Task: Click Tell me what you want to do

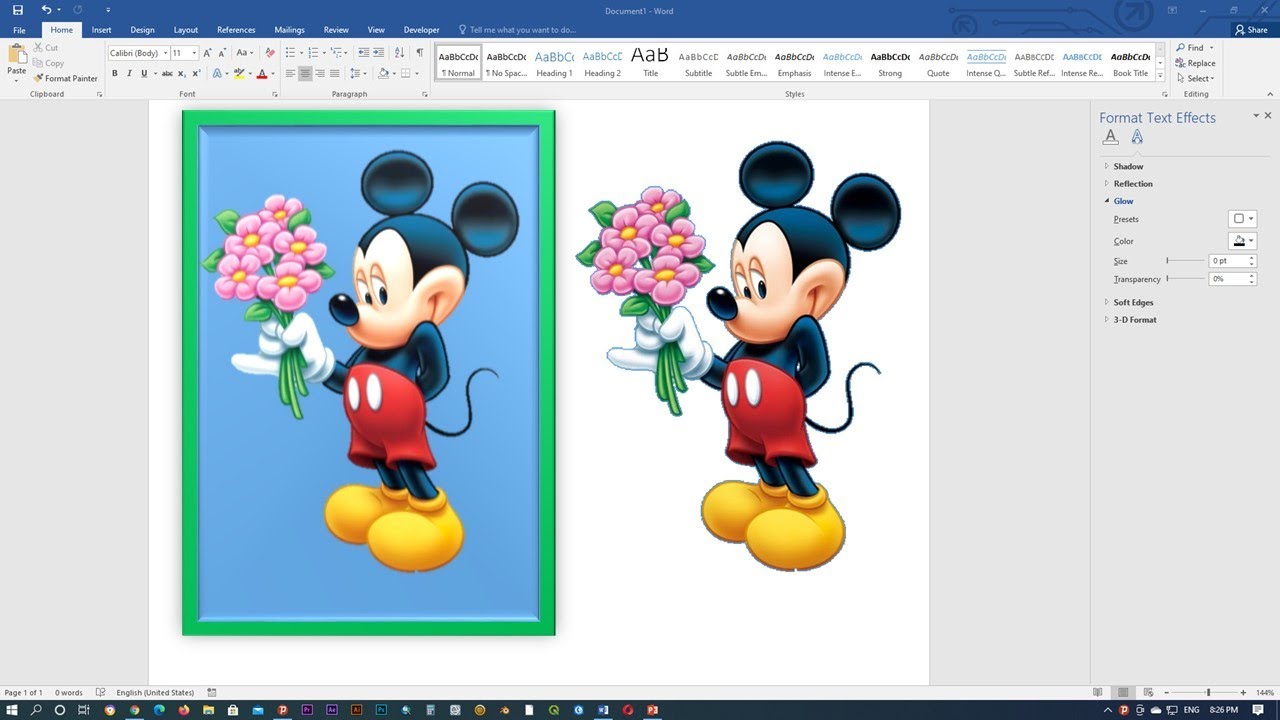Action: tap(517, 30)
